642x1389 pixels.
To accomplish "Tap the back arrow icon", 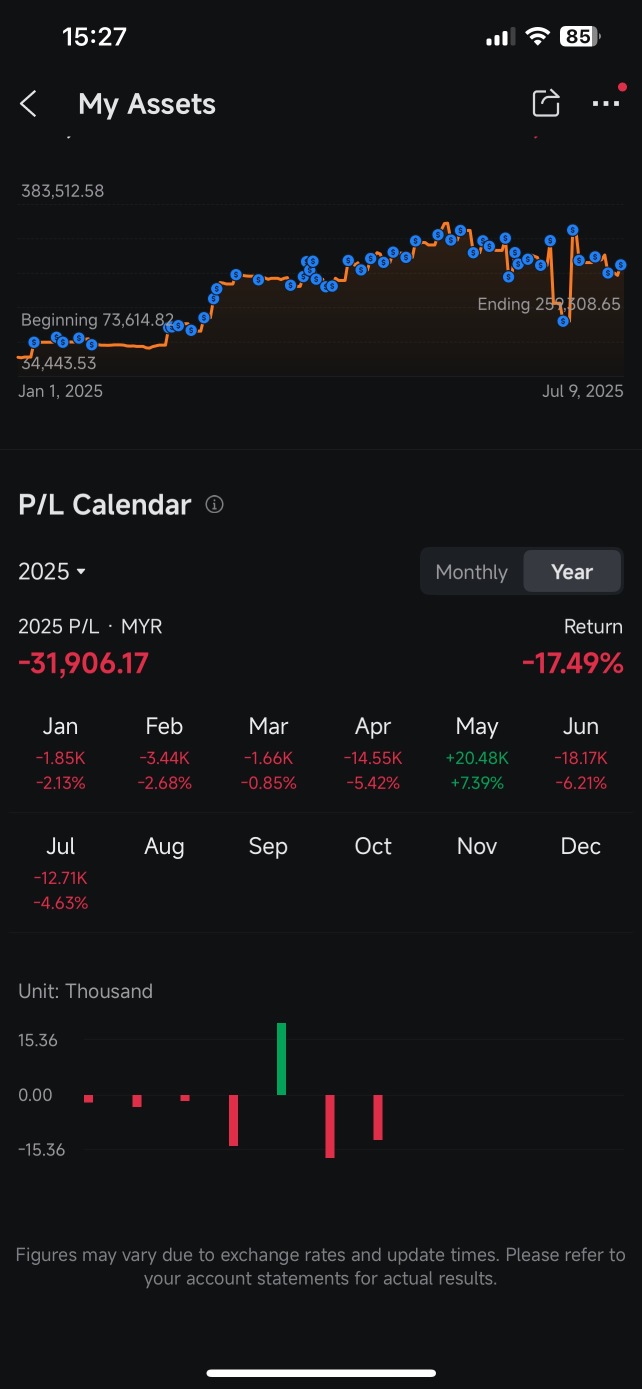I will pos(29,104).
